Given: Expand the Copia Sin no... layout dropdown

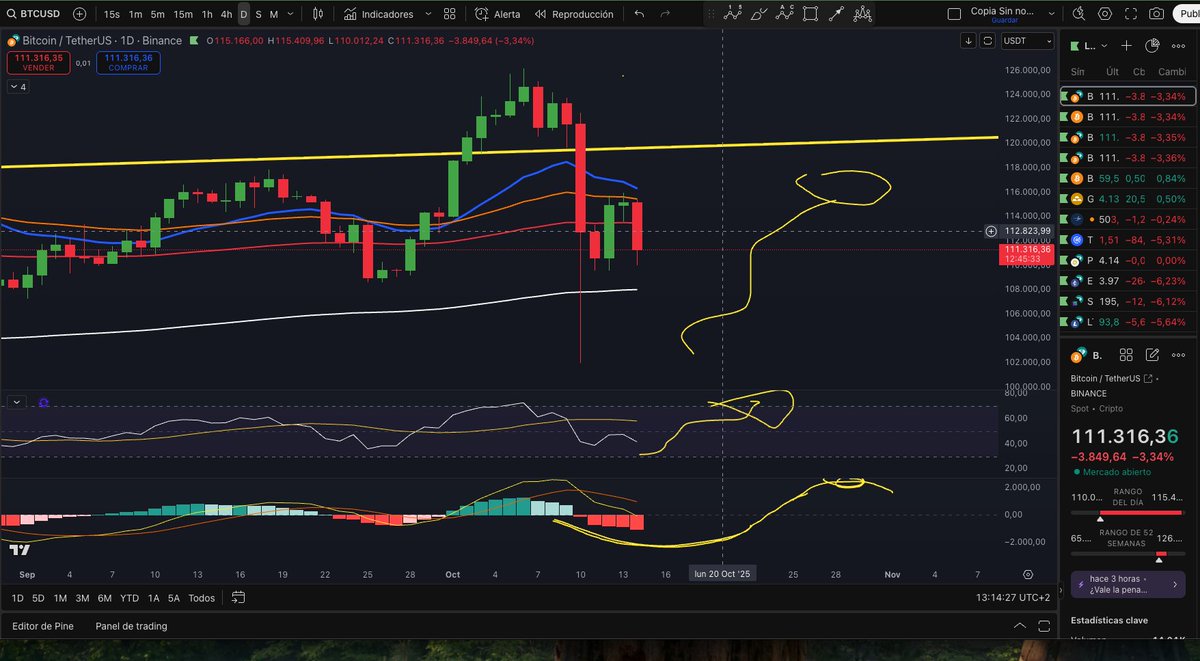Looking at the screenshot, I should (1053, 14).
